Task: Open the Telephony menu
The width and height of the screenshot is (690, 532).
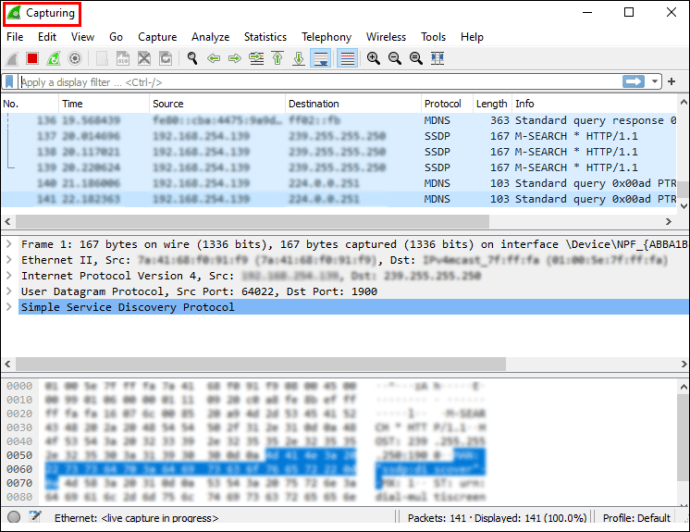Action: [x=327, y=37]
